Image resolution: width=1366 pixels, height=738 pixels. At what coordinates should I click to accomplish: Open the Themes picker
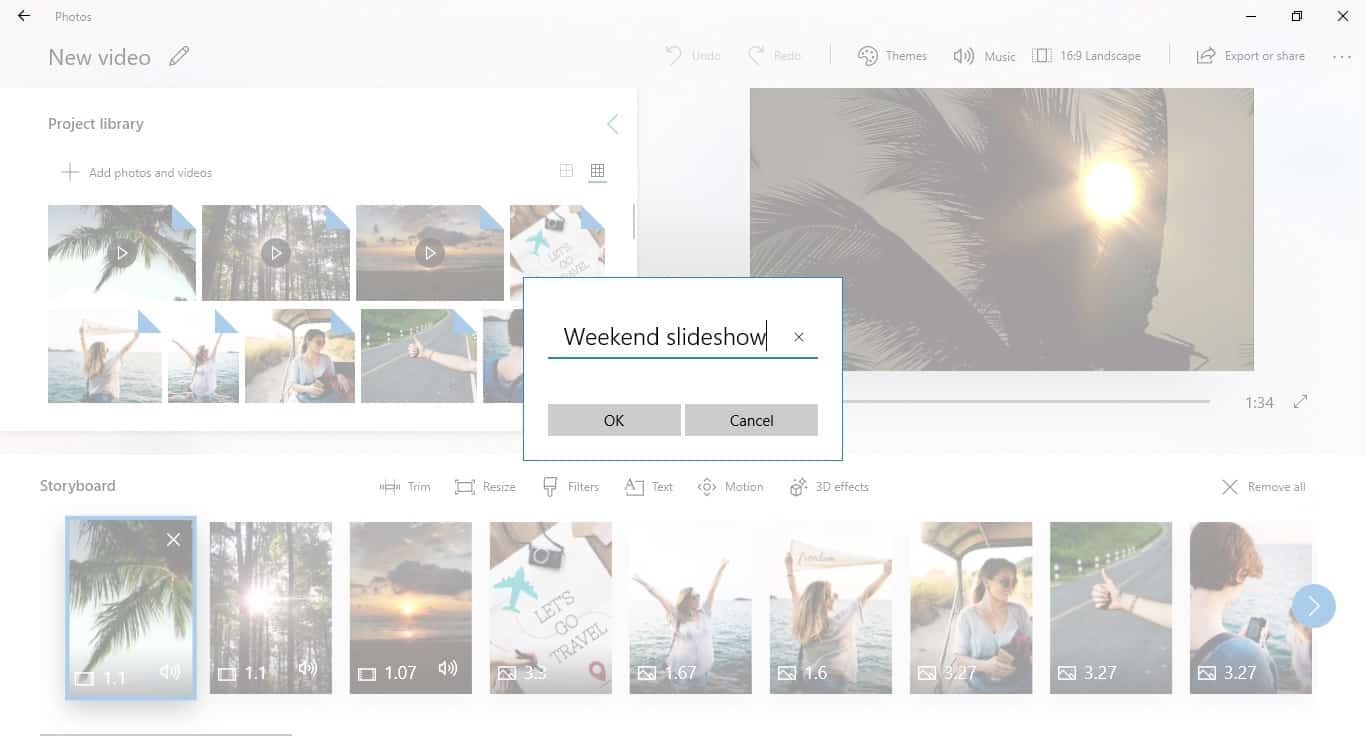(892, 55)
